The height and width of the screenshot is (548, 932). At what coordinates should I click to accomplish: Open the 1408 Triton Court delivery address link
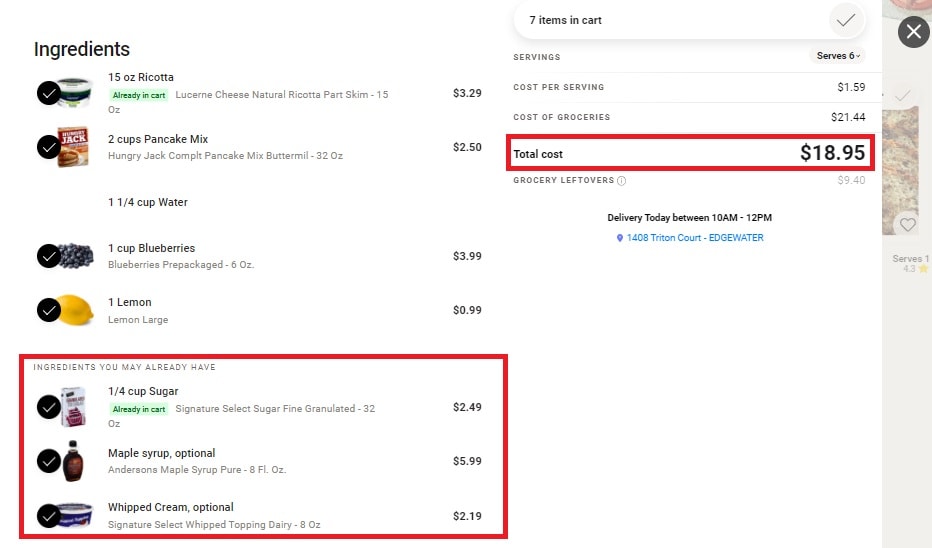[695, 238]
